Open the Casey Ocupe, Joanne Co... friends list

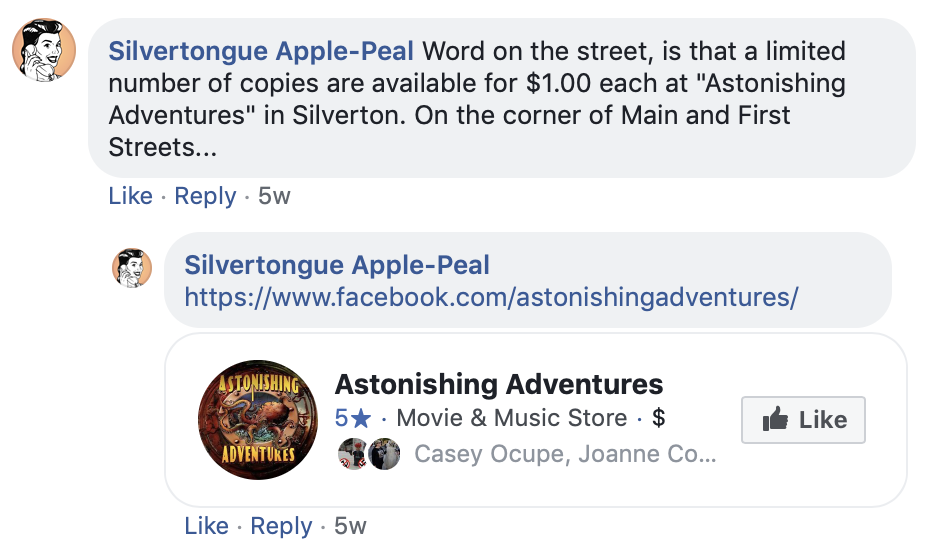click(x=565, y=454)
